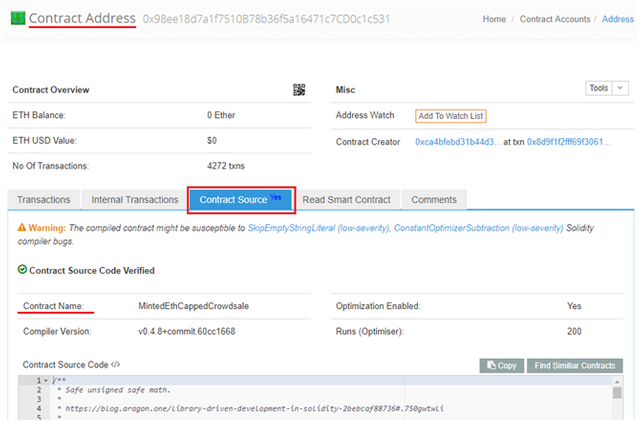Click the green contract identicon
This screenshot has height=422, width=640.
pos(18,18)
